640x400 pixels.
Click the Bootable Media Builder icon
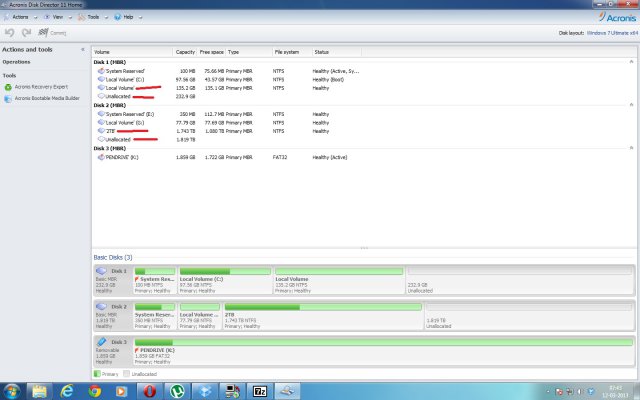click(x=8, y=99)
